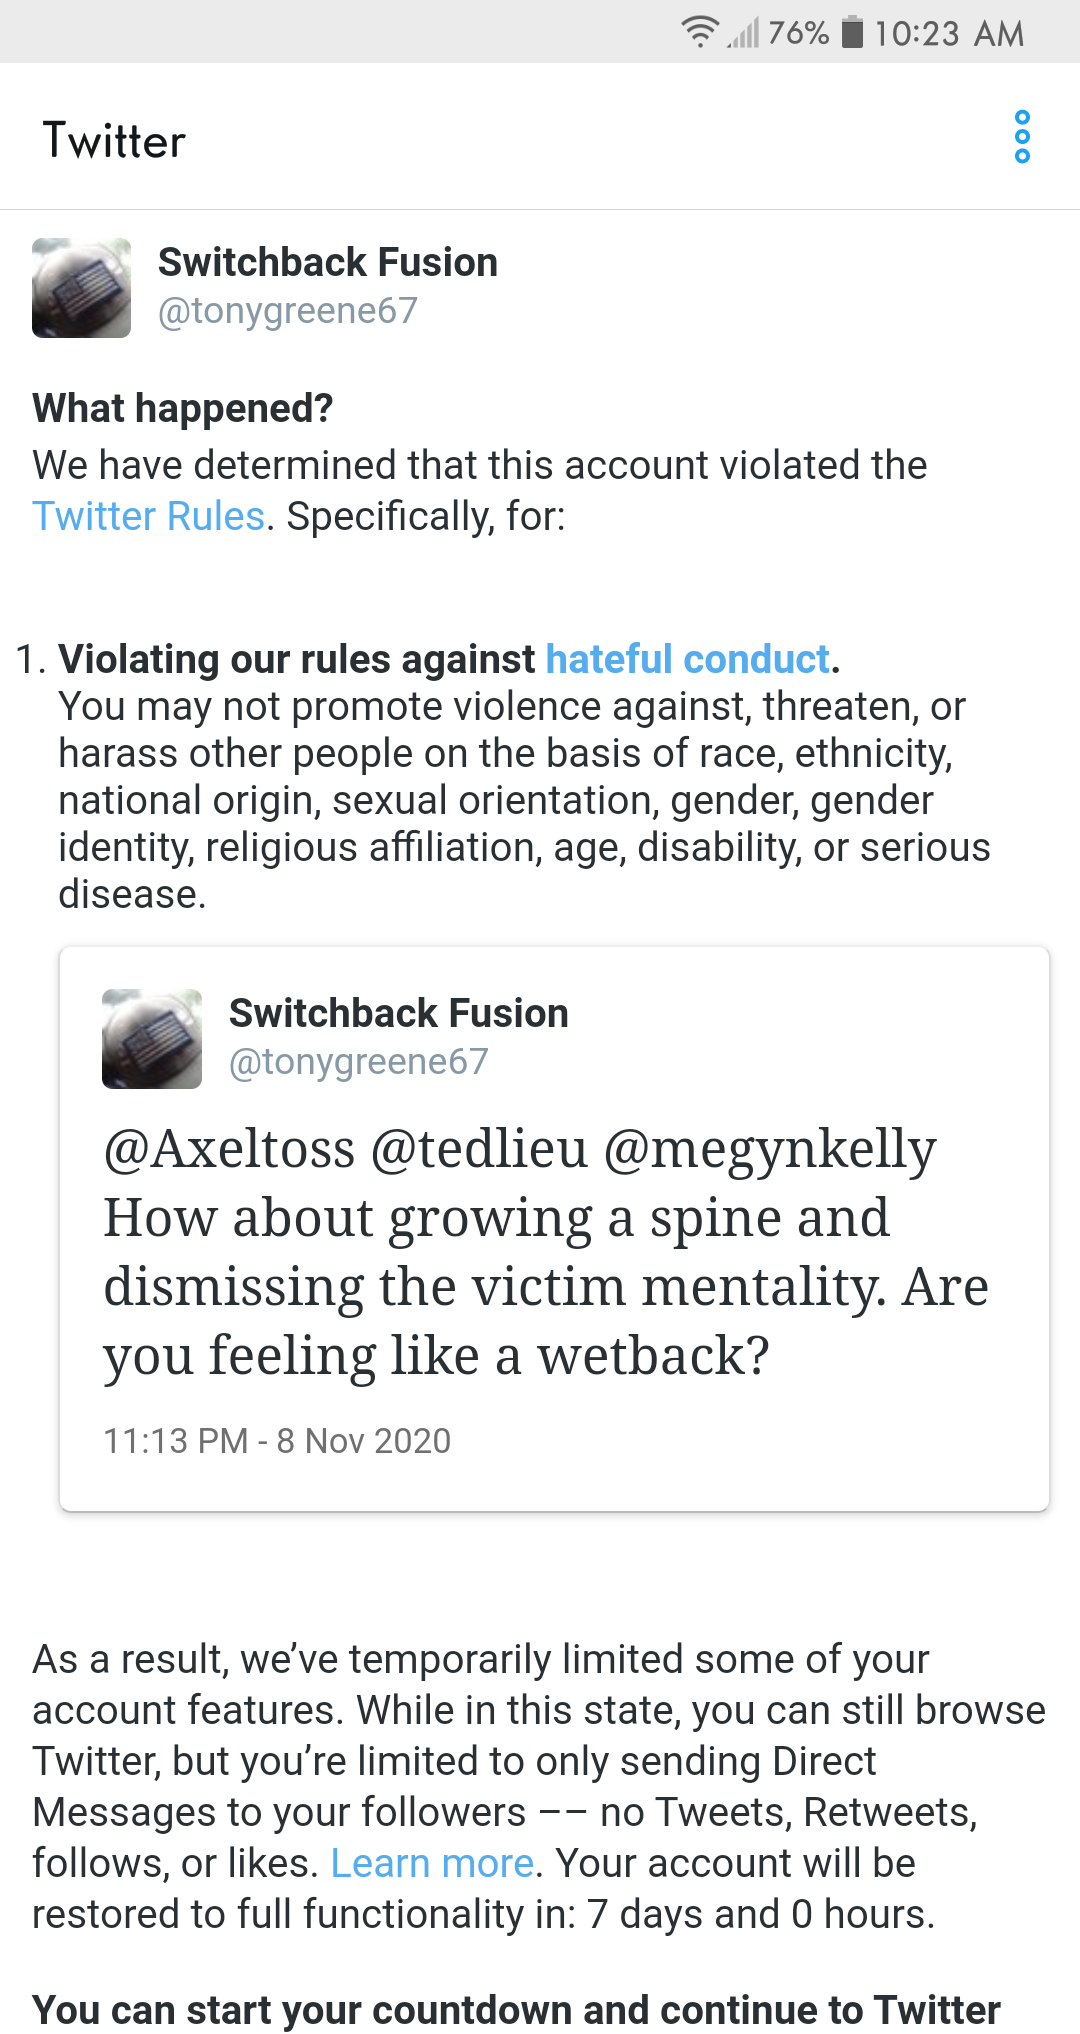The height and width of the screenshot is (2034, 1080).
Task: Open the hateful conduct policy link
Action: coord(688,659)
